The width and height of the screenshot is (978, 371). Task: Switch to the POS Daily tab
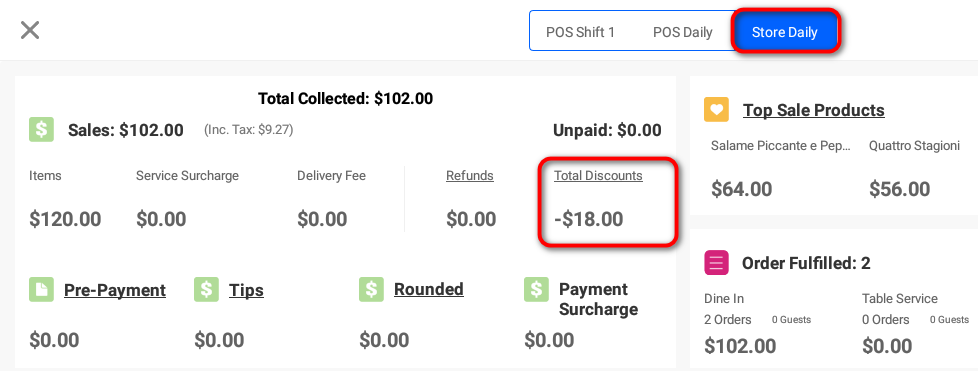[x=682, y=32]
